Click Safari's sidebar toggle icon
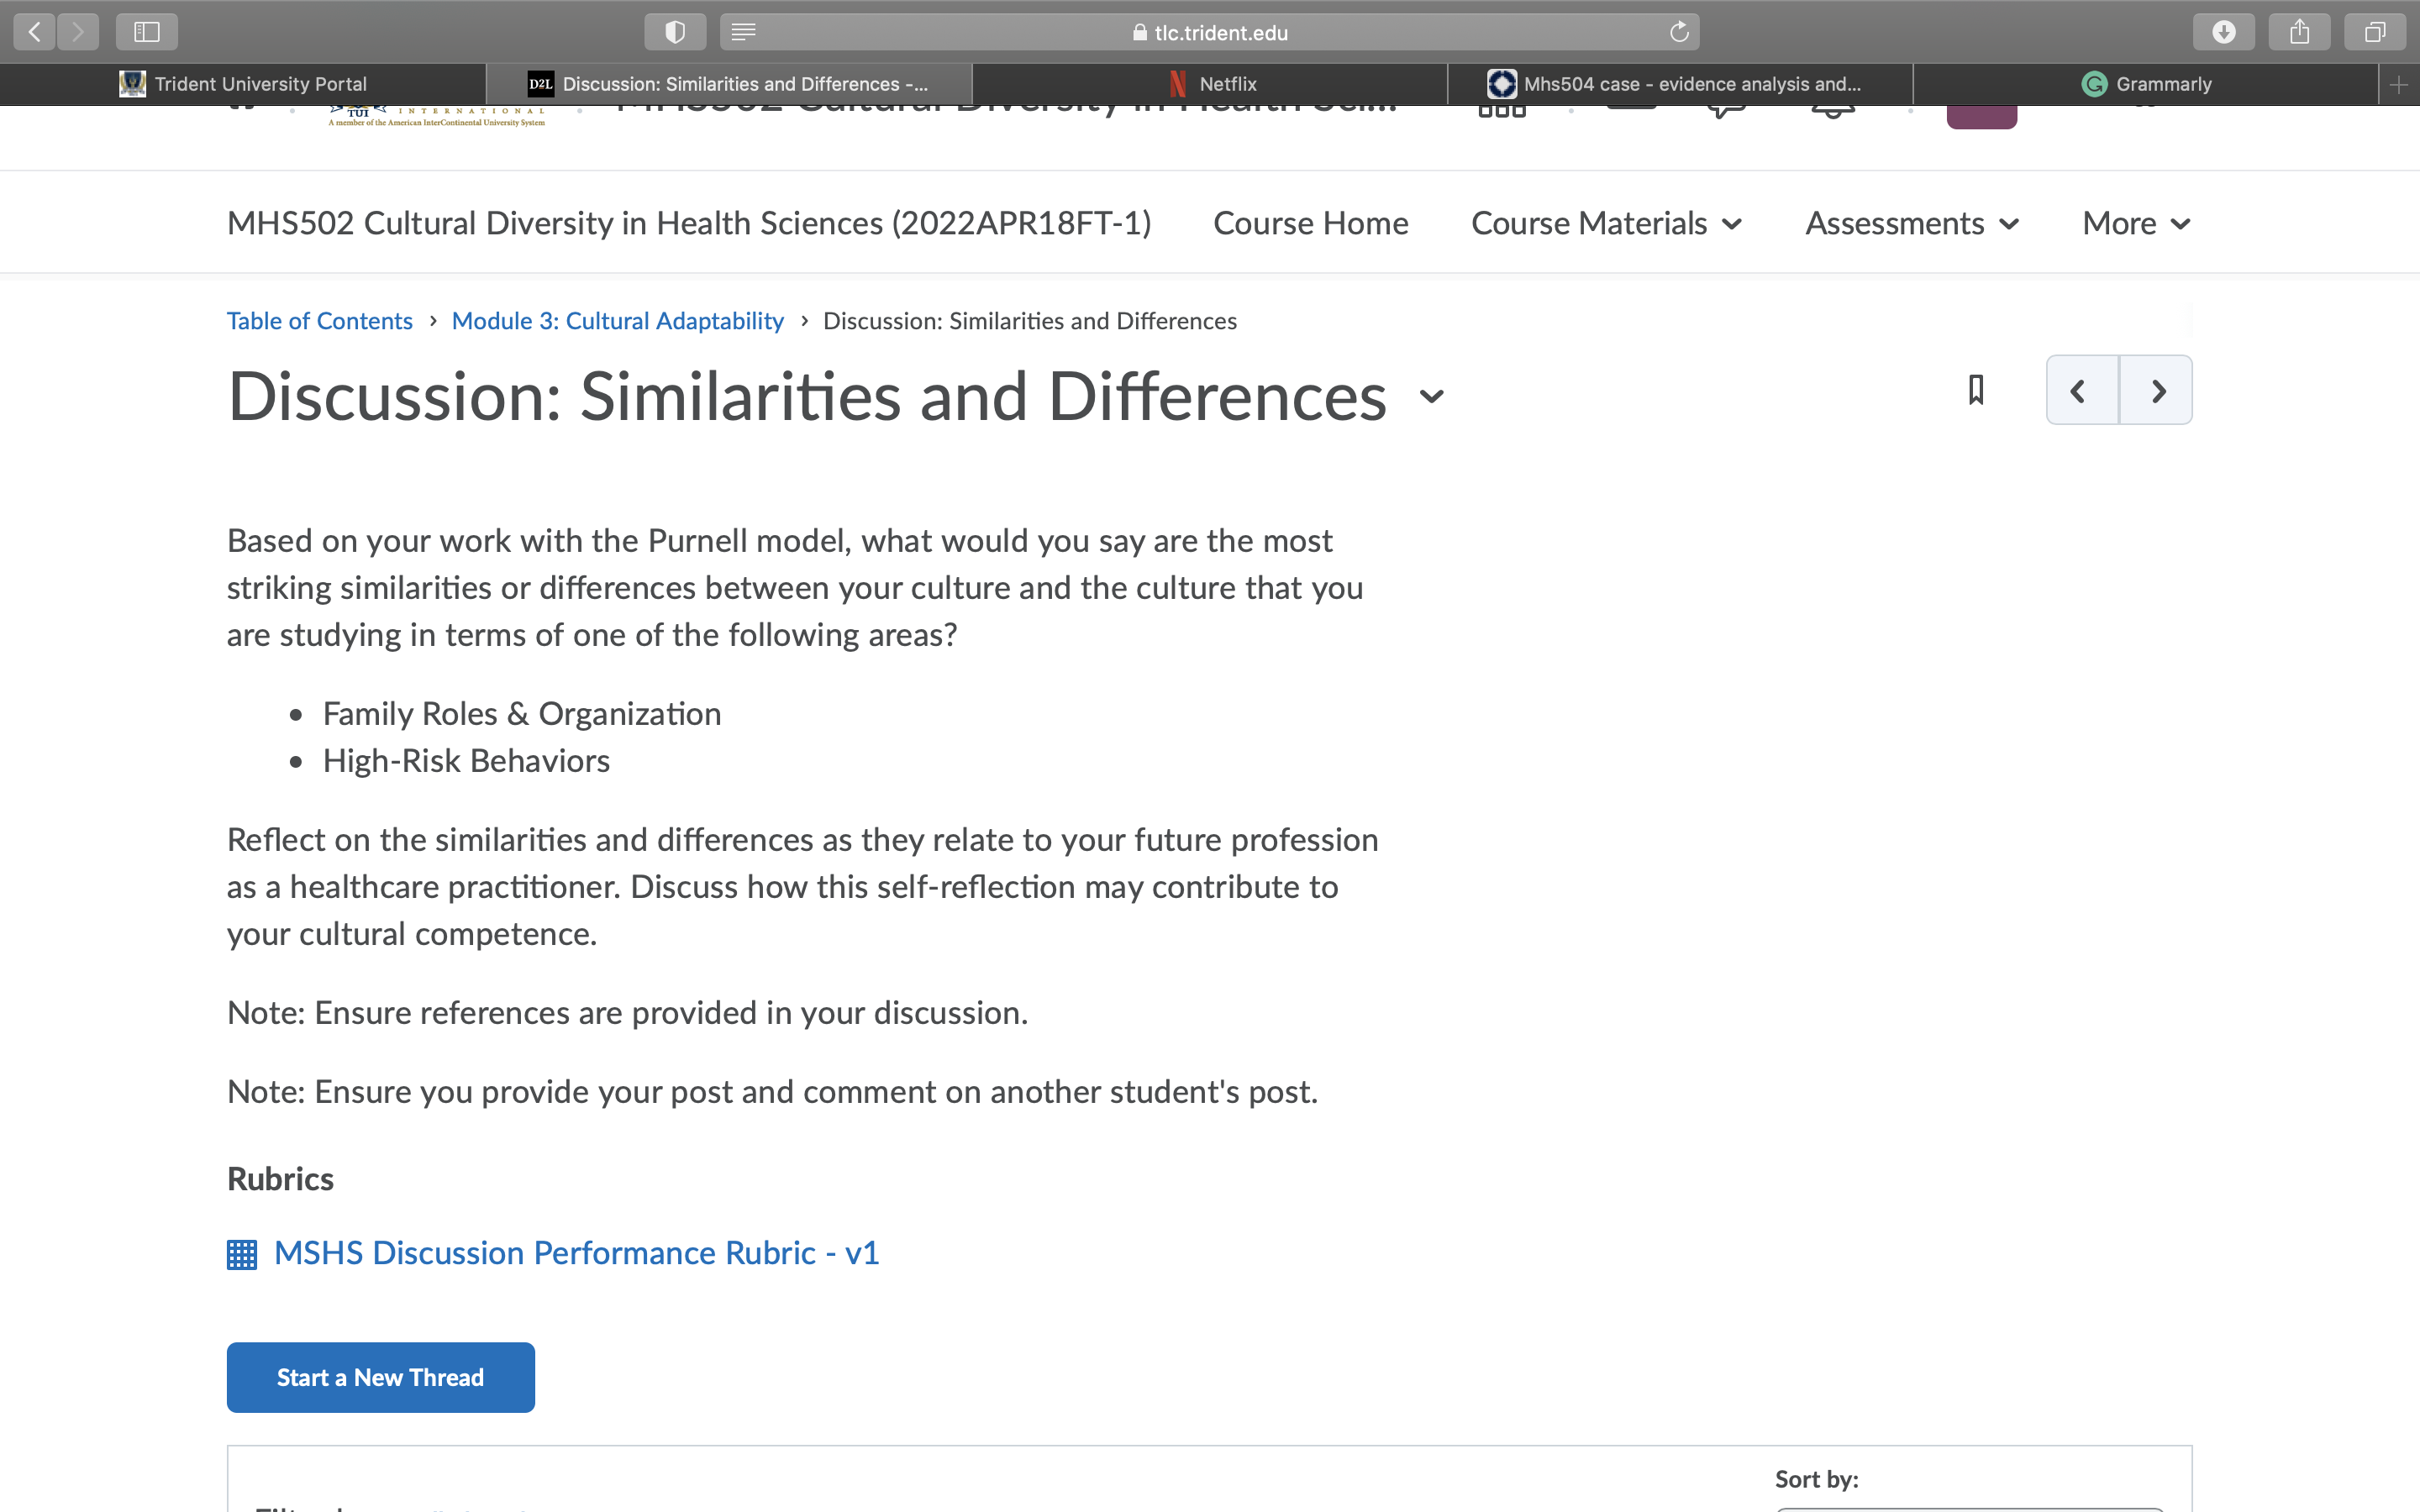2420x1512 pixels. (x=147, y=32)
